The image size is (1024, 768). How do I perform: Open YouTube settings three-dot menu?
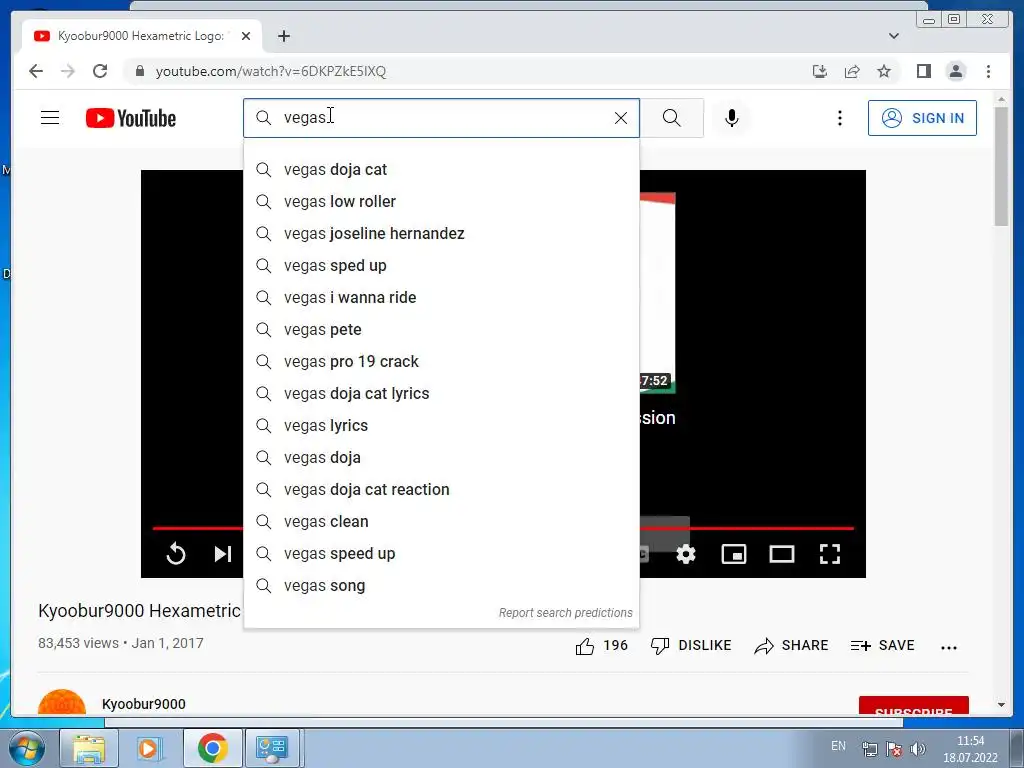(x=840, y=118)
